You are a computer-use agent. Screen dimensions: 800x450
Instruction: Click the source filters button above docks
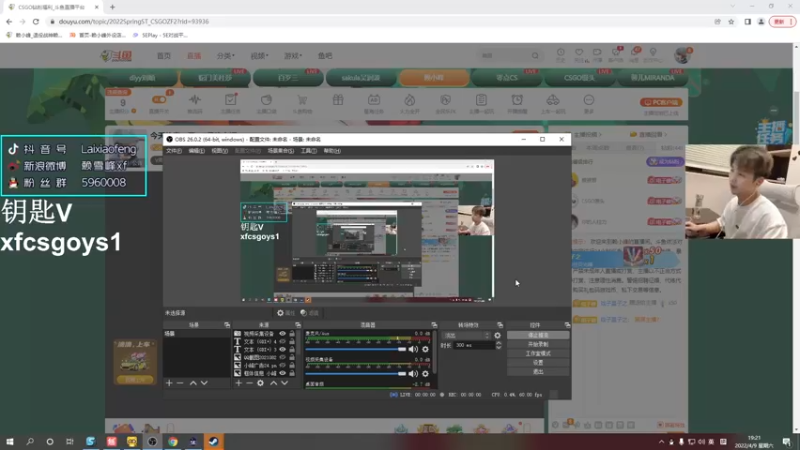pyautogui.click(x=310, y=313)
